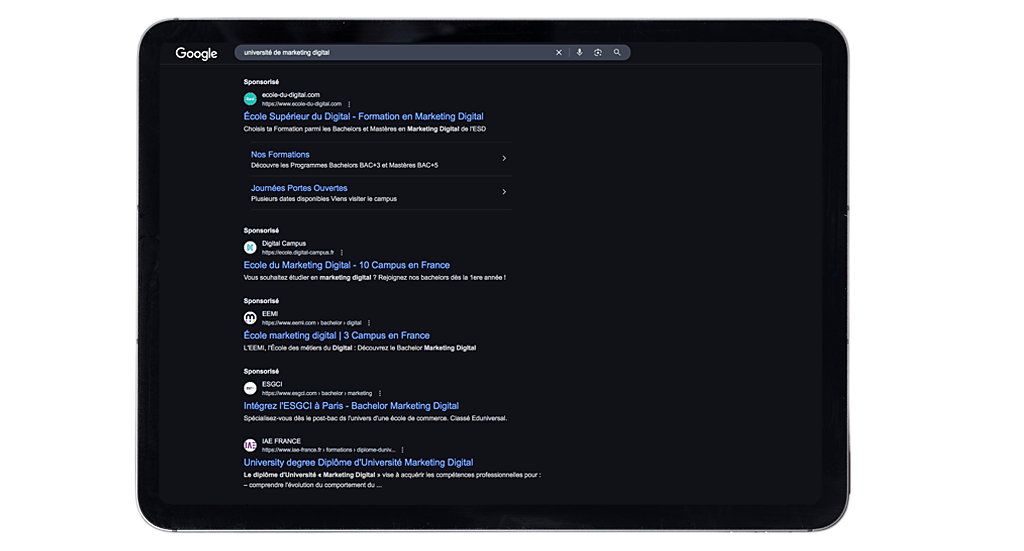Expand the Journées Portes Ouvertes chevron arrow
Screen dimensions: 1024x551
503,192
